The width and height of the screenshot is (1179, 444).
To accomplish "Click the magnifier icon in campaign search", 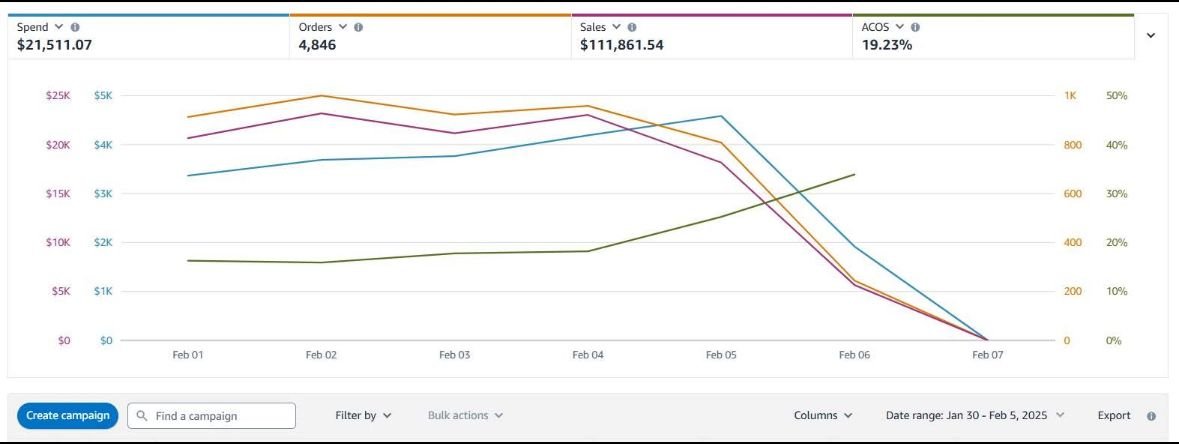I will pyautogui.click(x=142, y=416).
